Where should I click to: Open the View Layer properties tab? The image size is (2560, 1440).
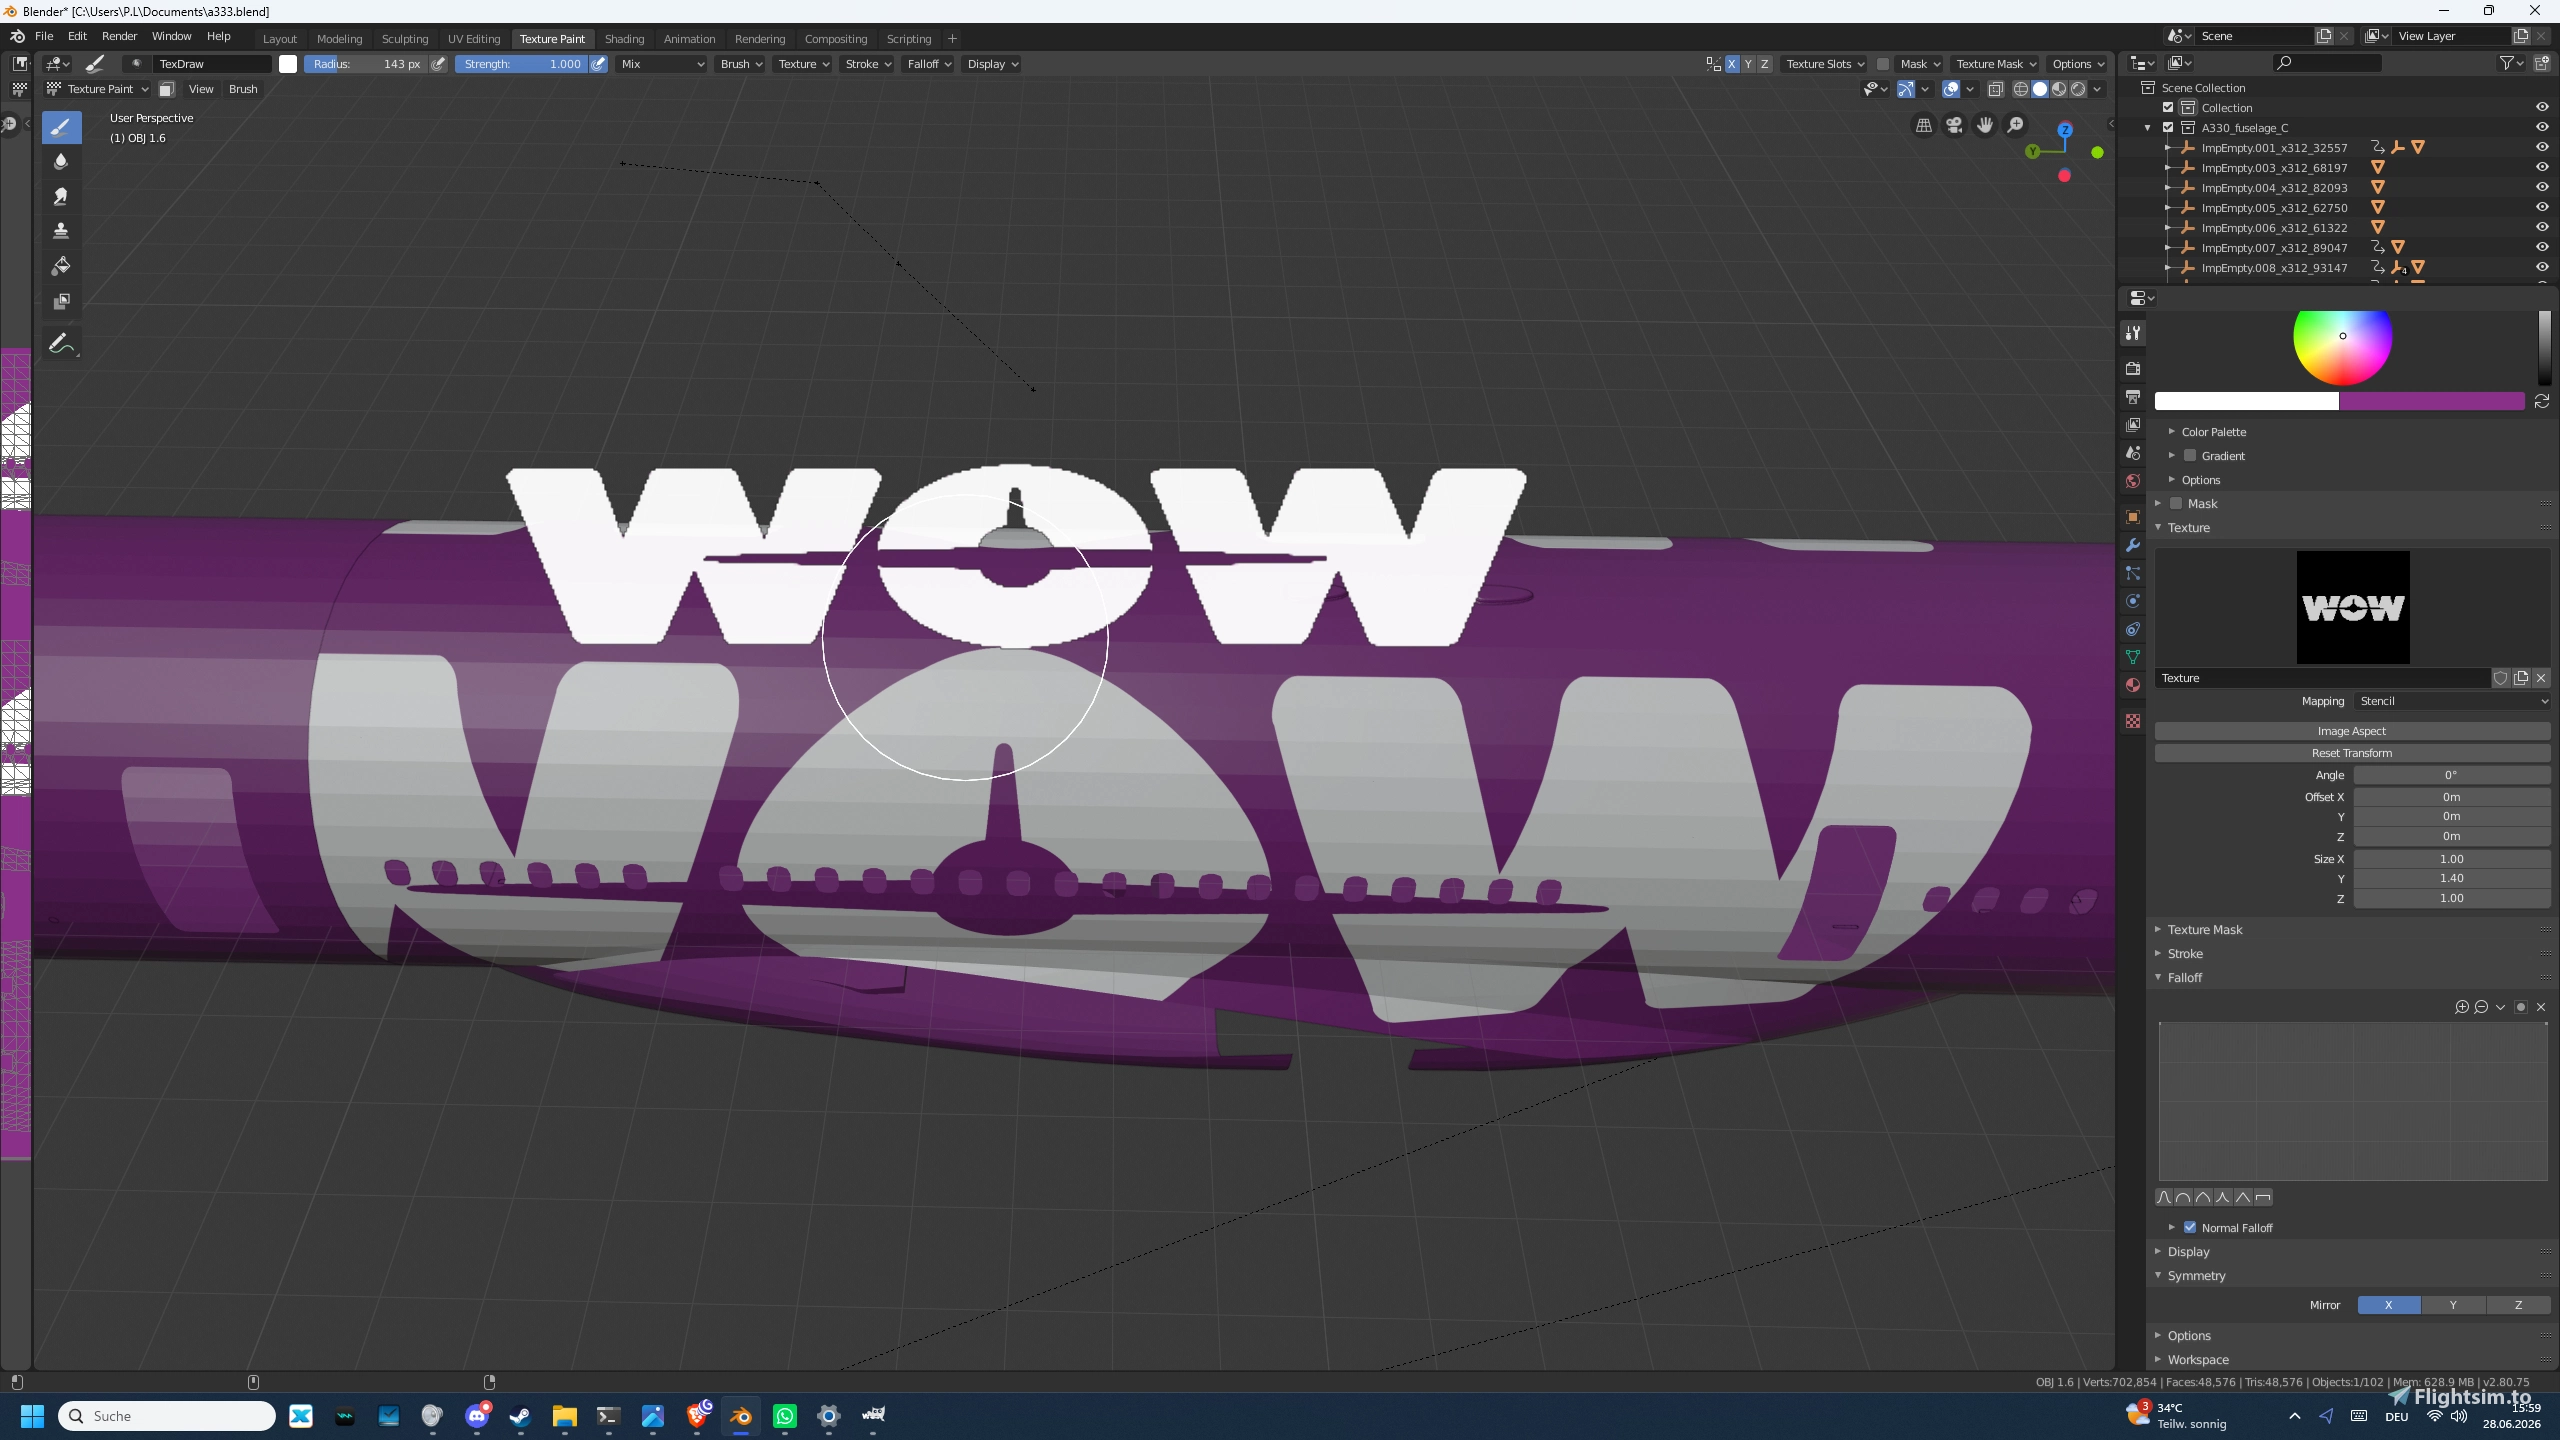2133,425
